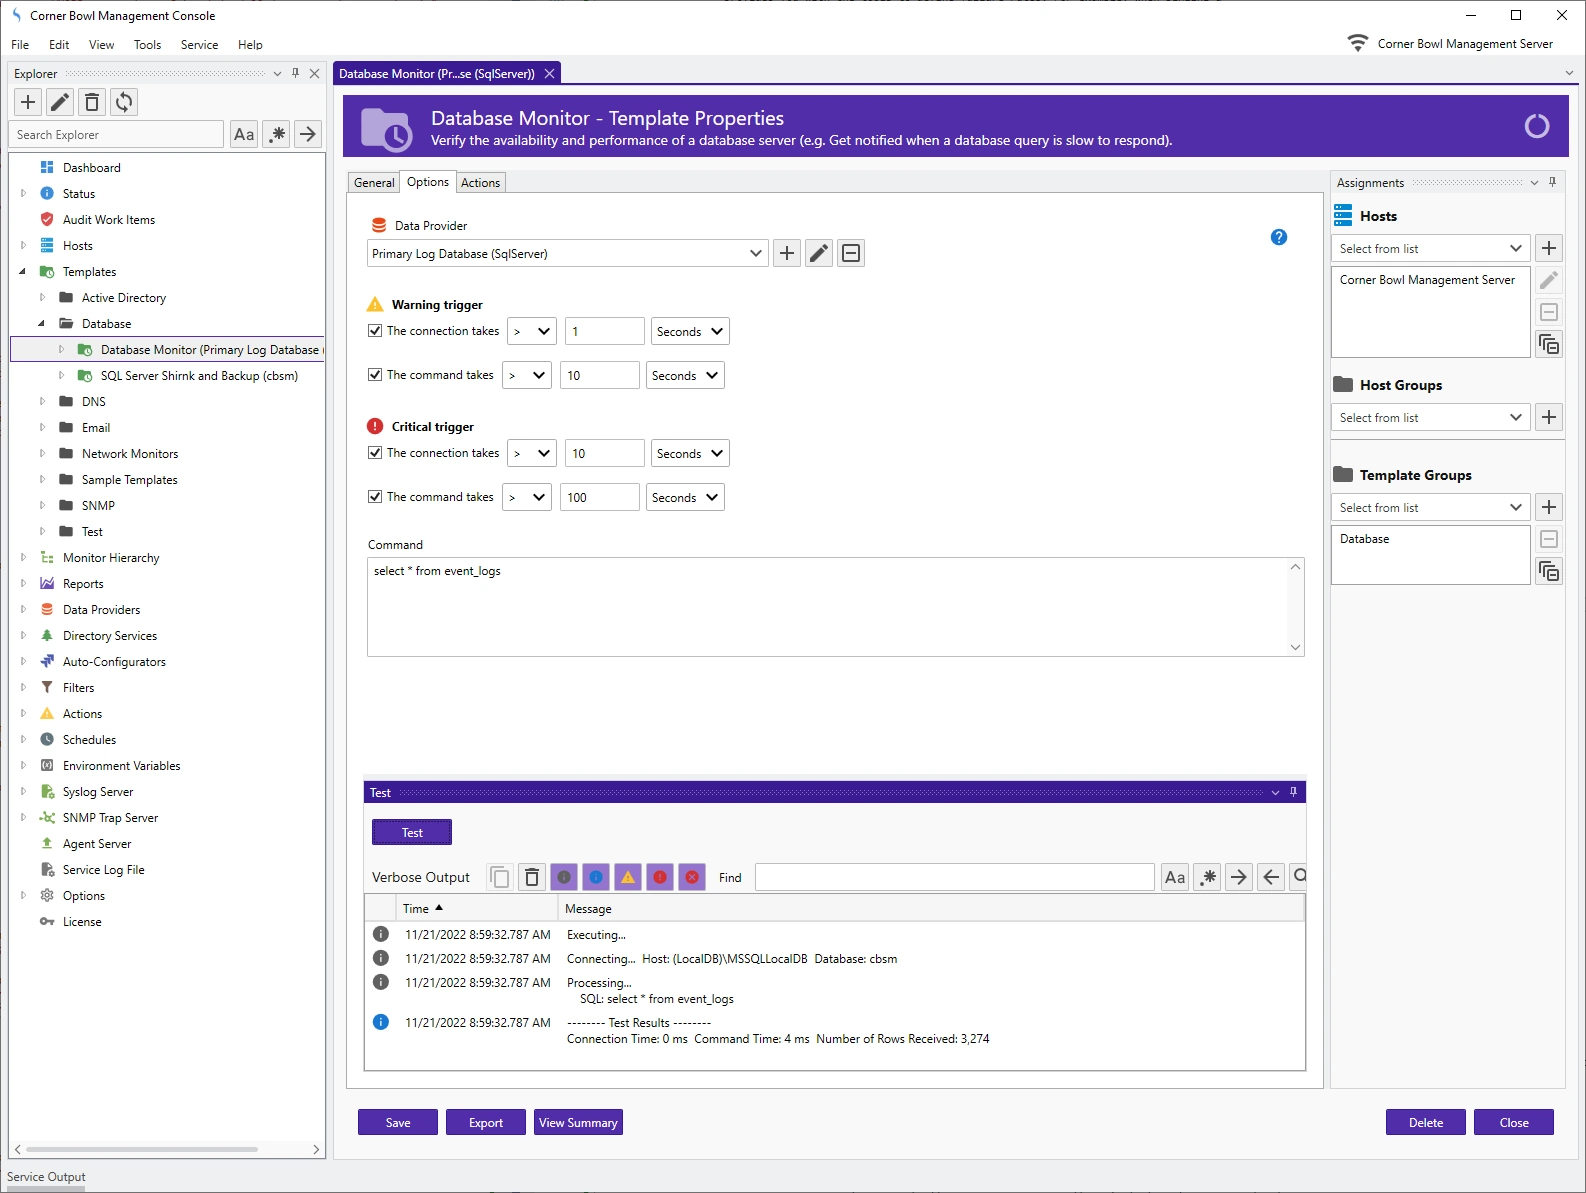Click the purple Test button
1586x1193 pixels.
(412, 833)
